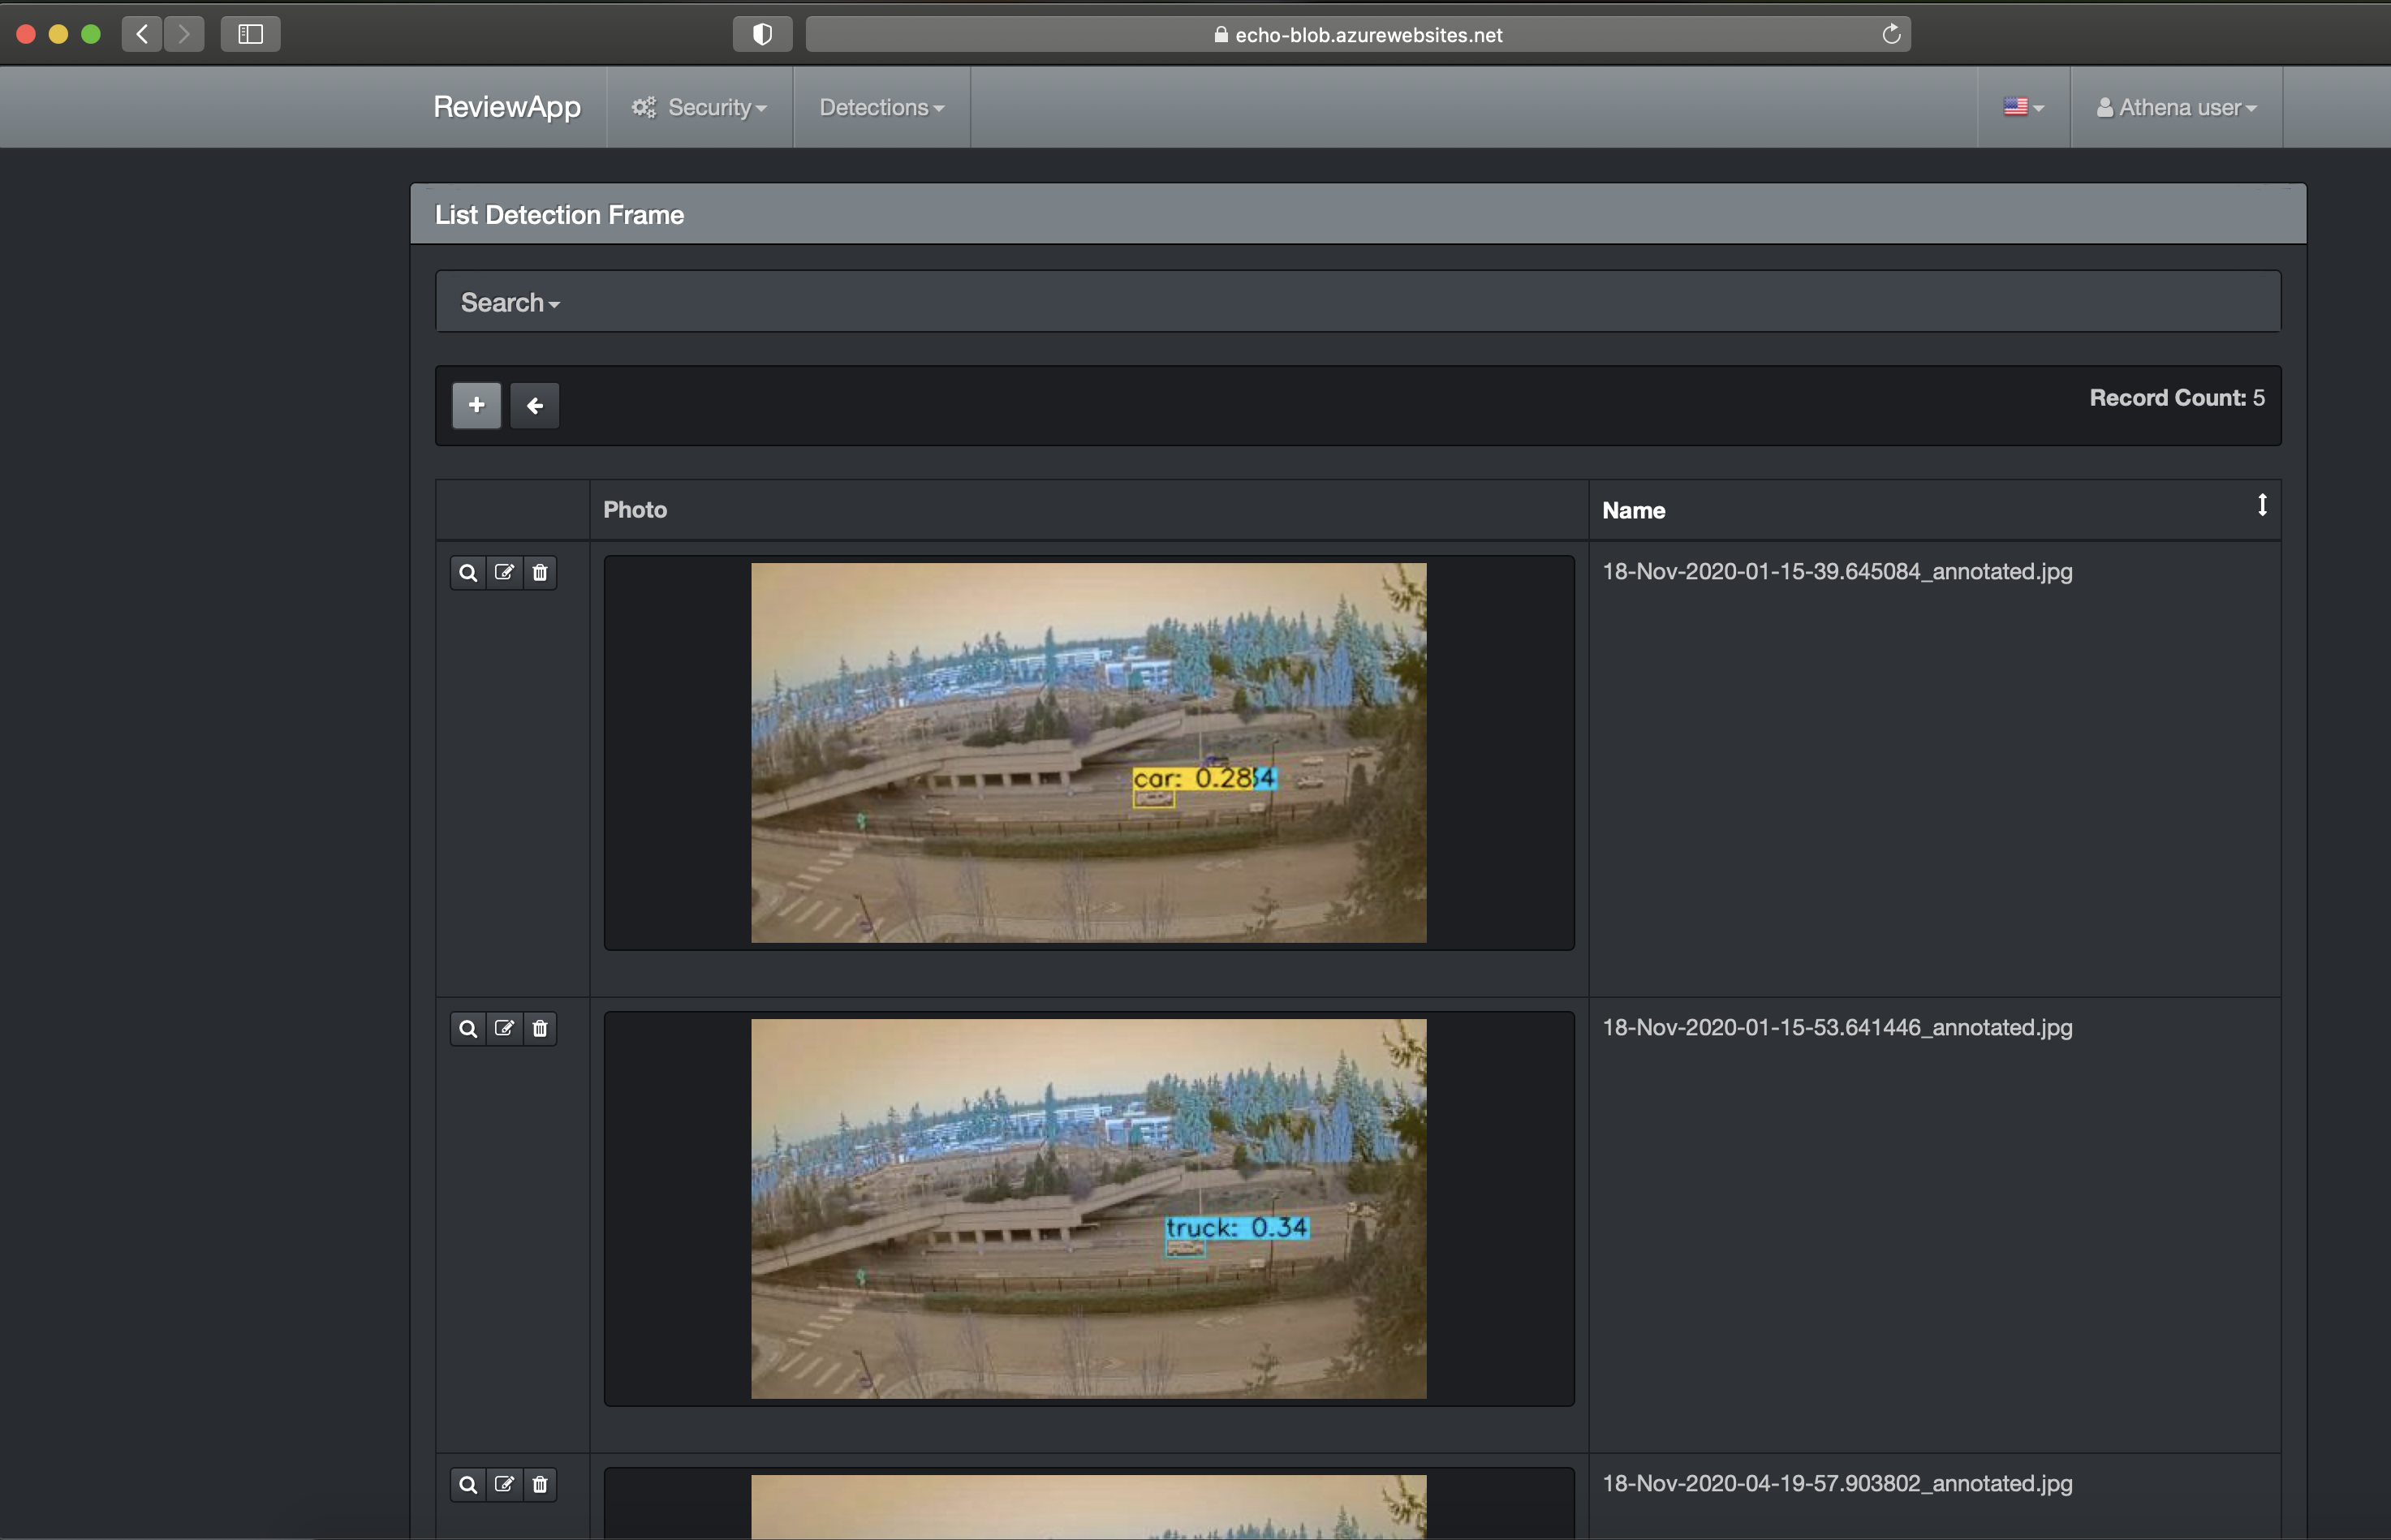This screenshot has height=1540, width=2391.
Task: Open the Security menu
Action: pos(700,107)
